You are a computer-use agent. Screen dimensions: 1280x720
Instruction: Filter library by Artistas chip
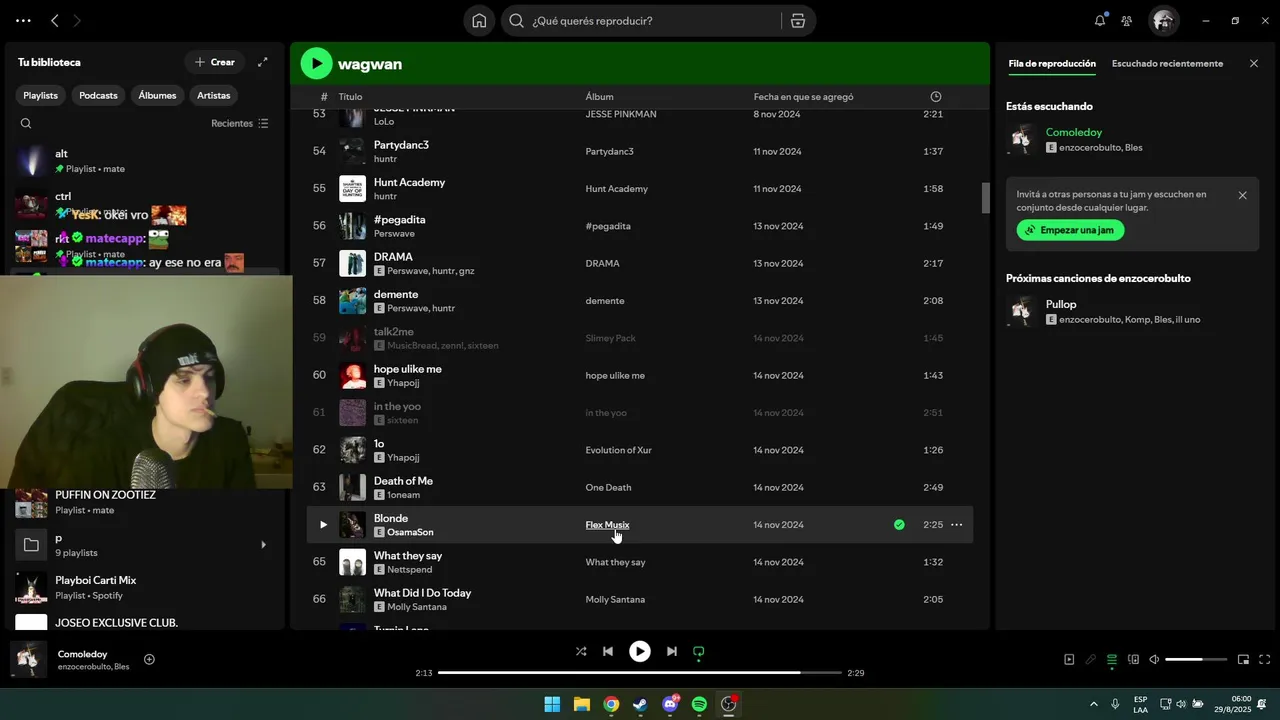(x=214, y=95)
